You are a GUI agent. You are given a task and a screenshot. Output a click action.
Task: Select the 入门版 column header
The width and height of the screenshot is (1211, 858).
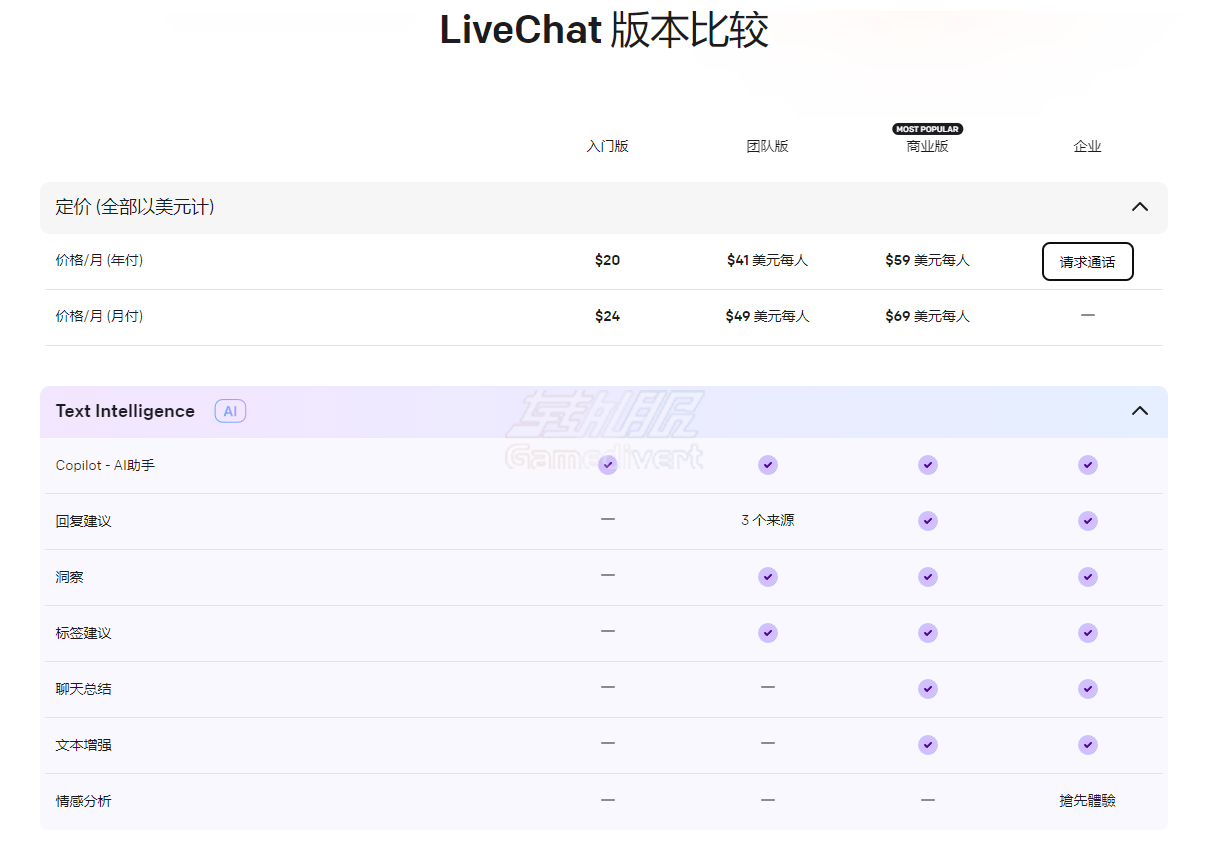pos(607,146)
